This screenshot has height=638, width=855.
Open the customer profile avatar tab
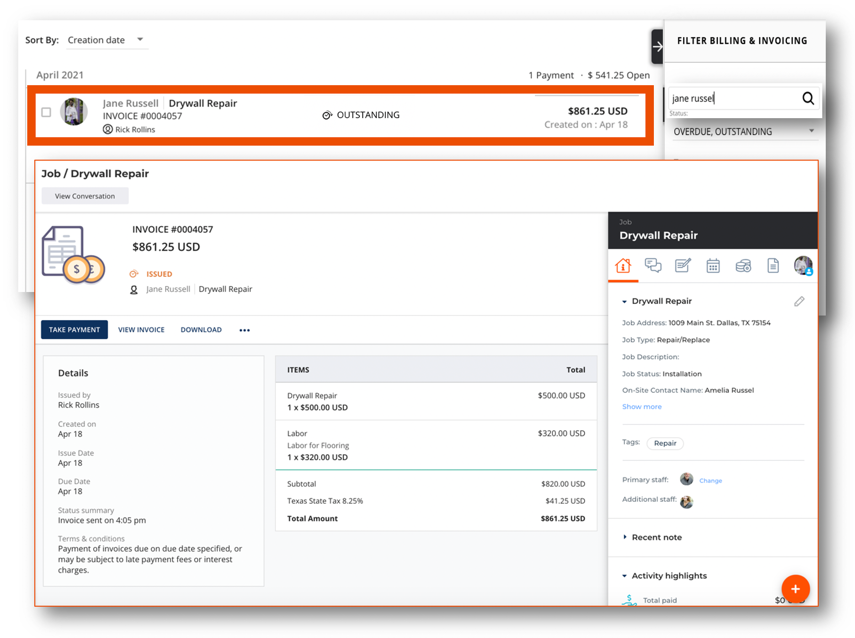click(803, 266)
